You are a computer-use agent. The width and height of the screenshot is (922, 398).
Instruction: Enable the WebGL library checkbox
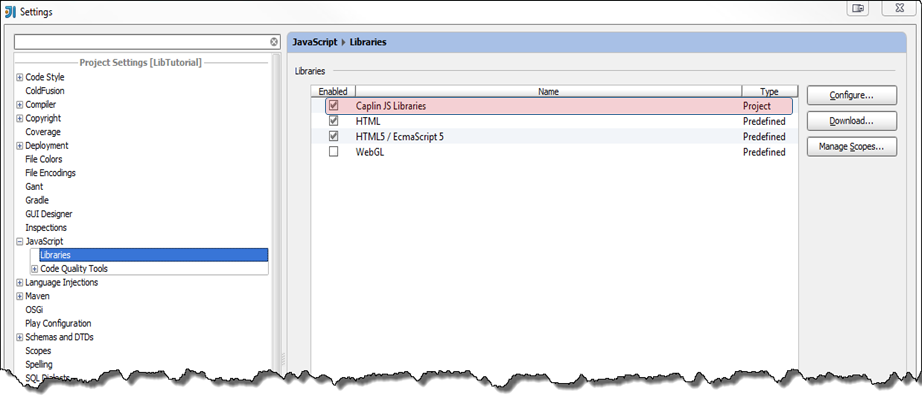click(333, 152)
